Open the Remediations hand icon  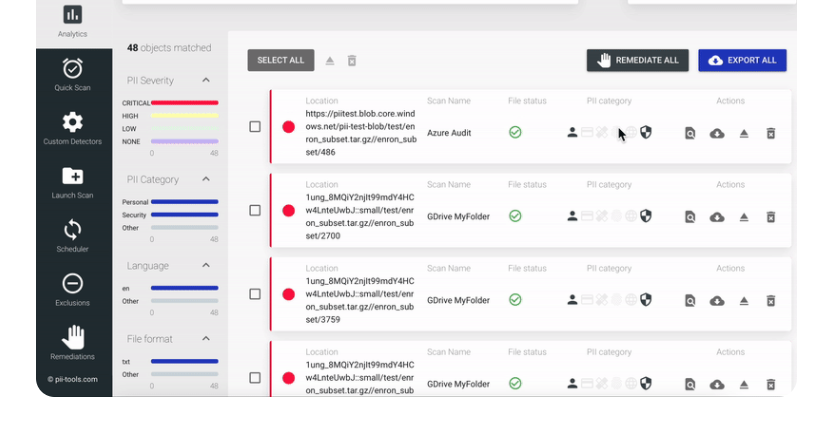(72, 337)
